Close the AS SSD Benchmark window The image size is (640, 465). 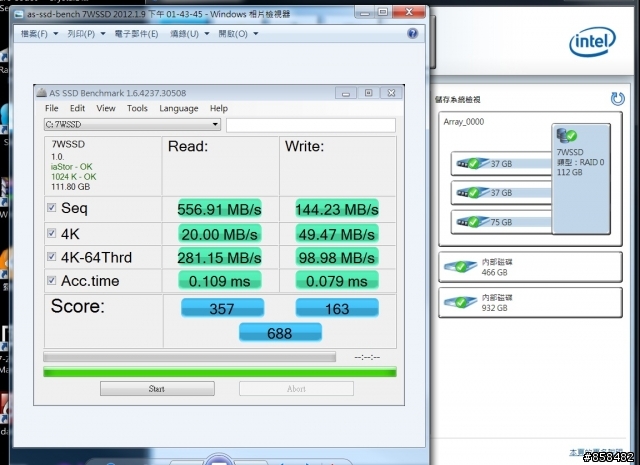(391, 93)
